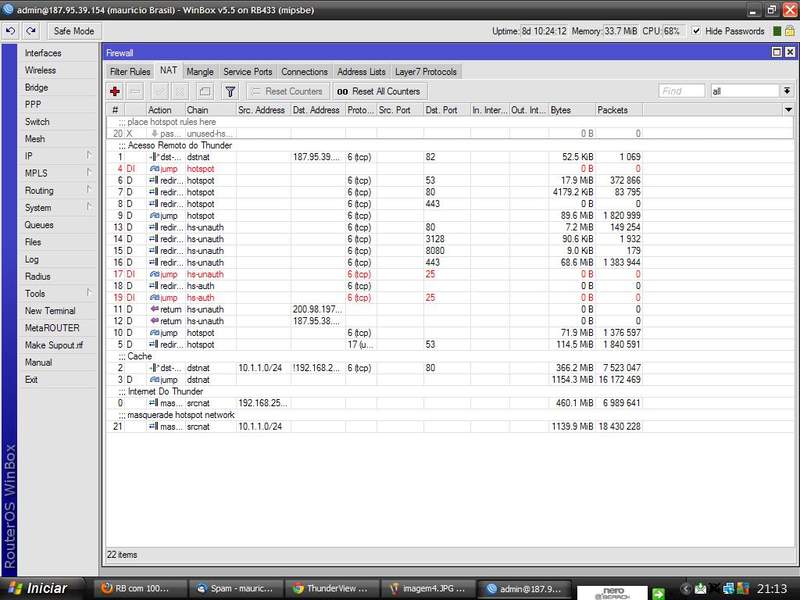800x600 pixels.
Task: Click into the Find search field
Action: pyautogui.click(x=682, y=91)
